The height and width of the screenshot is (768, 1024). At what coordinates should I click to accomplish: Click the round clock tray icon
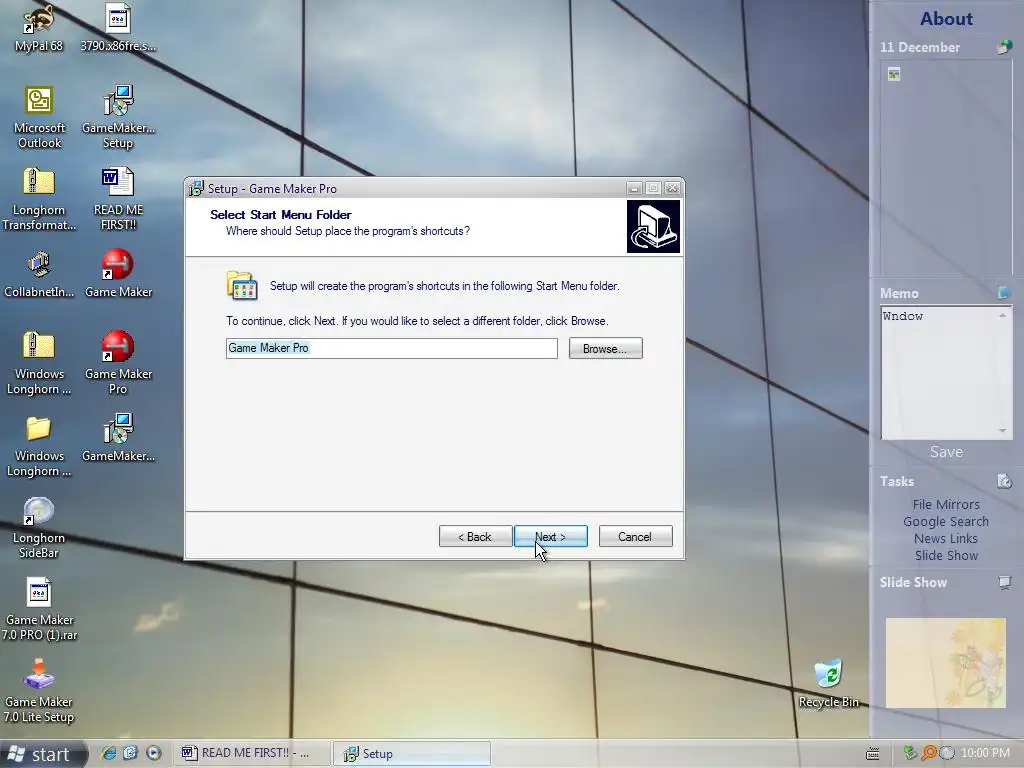946,753
